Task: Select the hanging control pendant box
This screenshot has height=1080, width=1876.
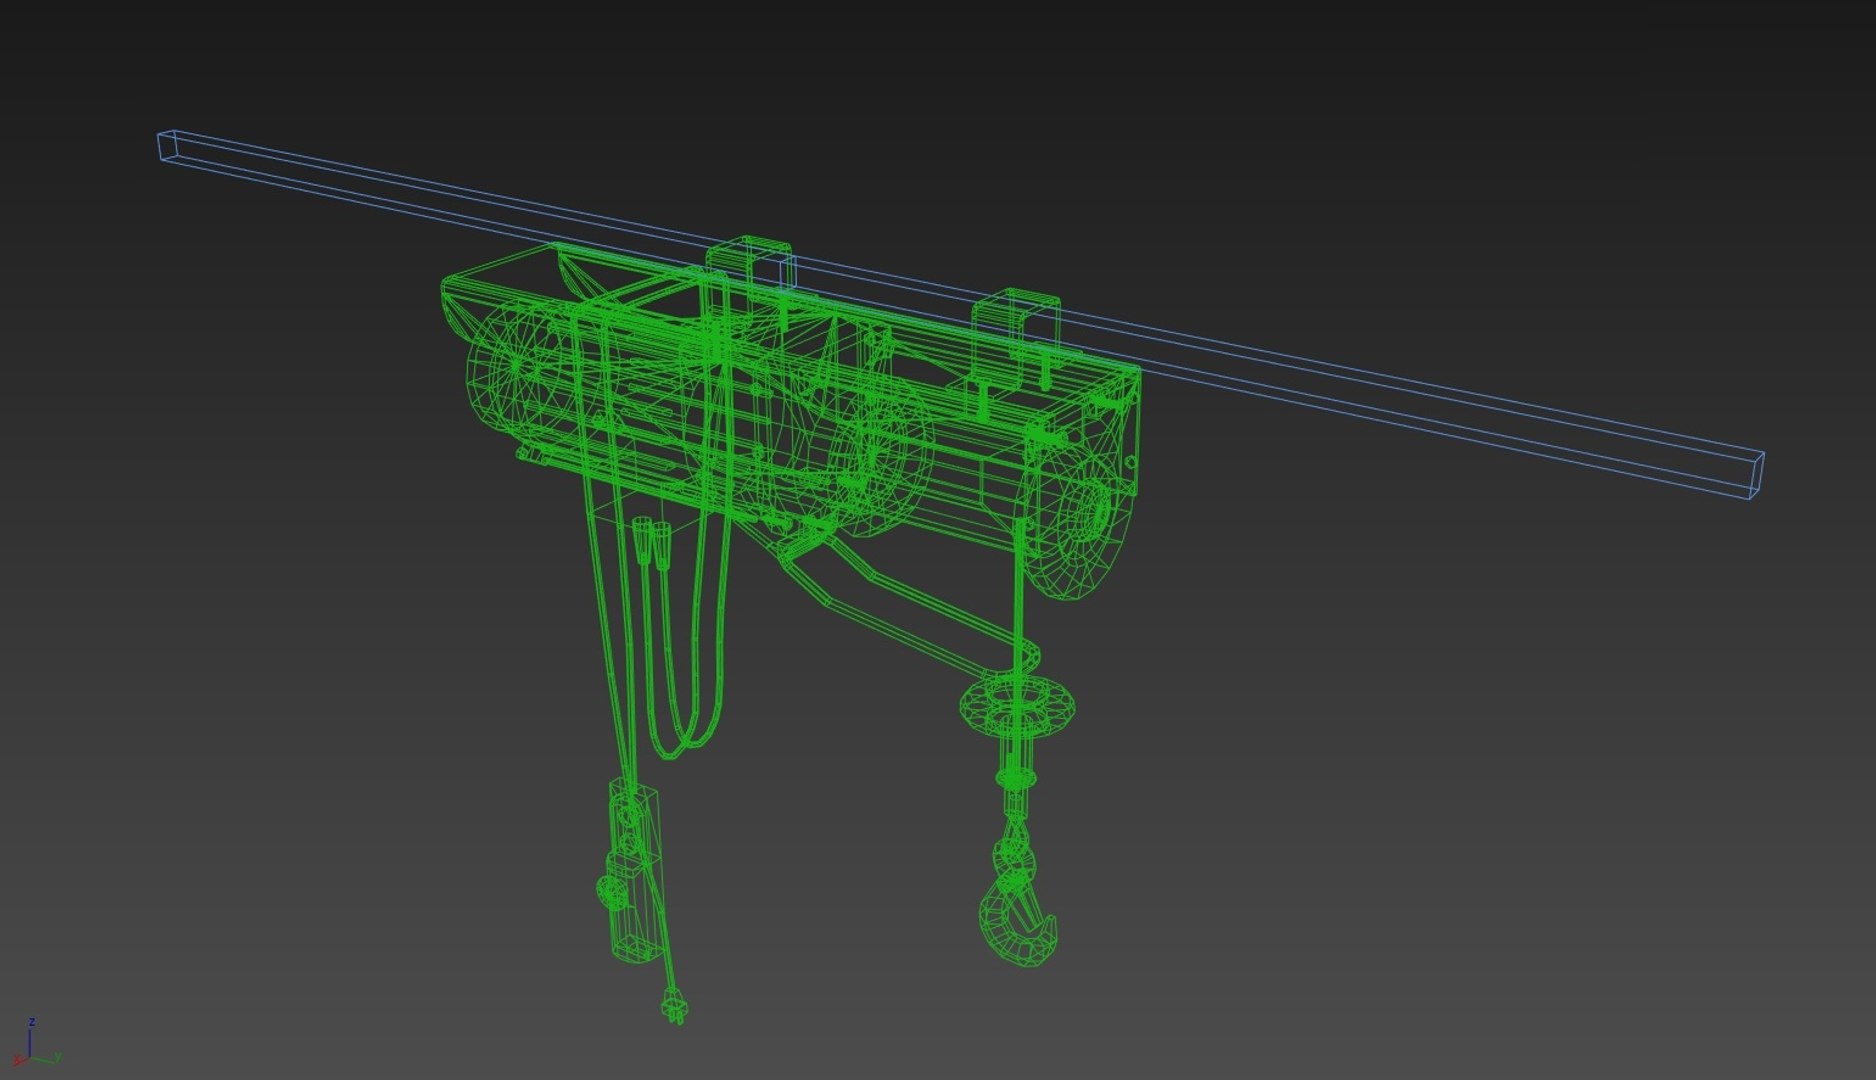Action: pos(630,872)
